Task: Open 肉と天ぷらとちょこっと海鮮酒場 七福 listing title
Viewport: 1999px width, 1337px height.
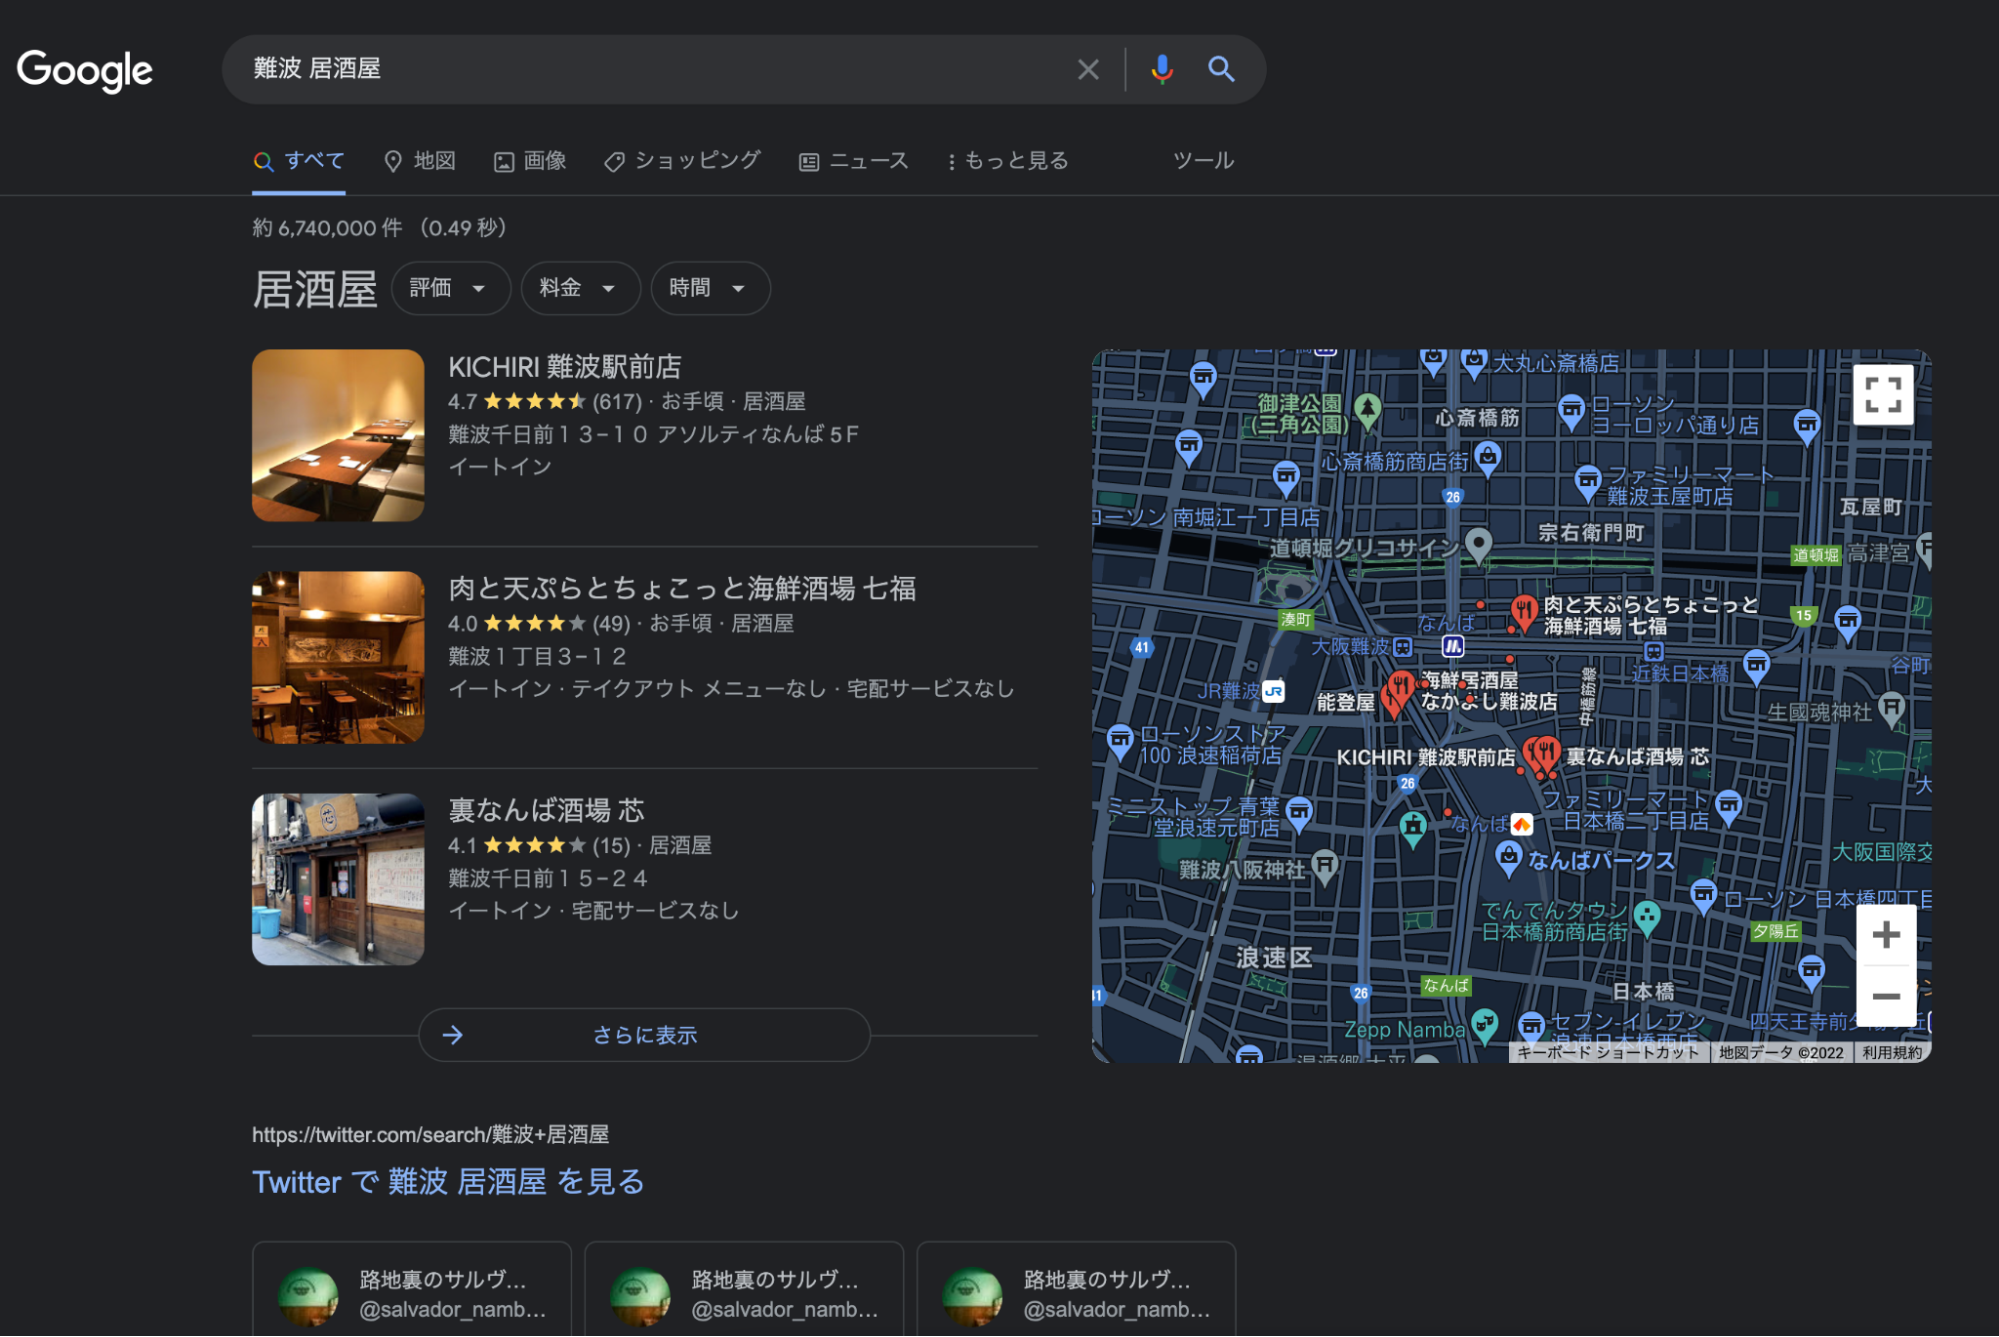Action: click(682, 589)
